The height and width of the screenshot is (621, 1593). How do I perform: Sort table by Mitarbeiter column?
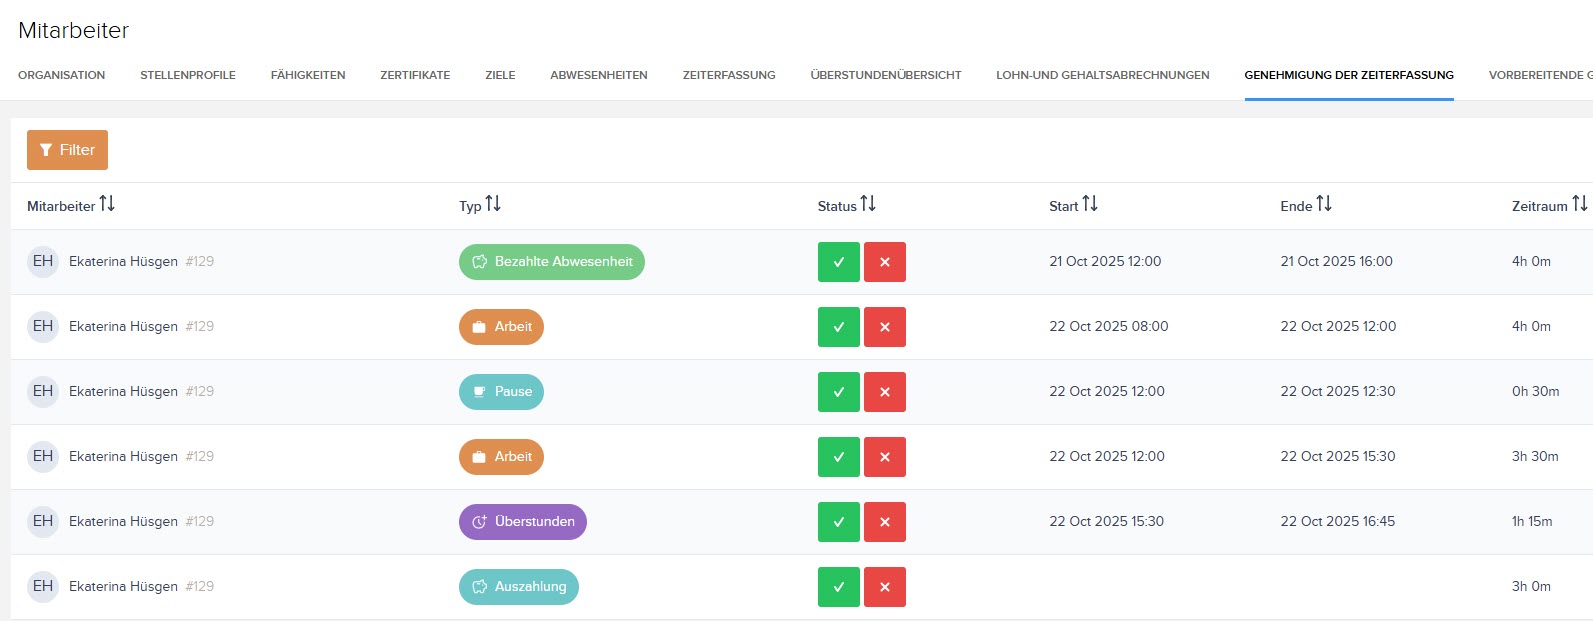pos(107,204)
